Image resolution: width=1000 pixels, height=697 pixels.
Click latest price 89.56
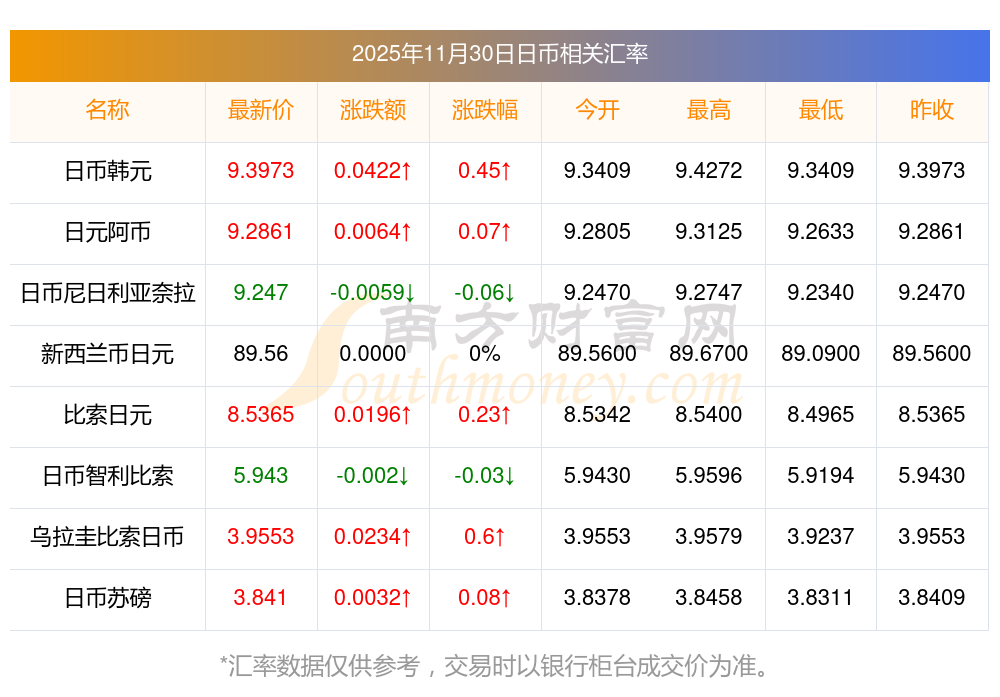click(x=261, y=353)
